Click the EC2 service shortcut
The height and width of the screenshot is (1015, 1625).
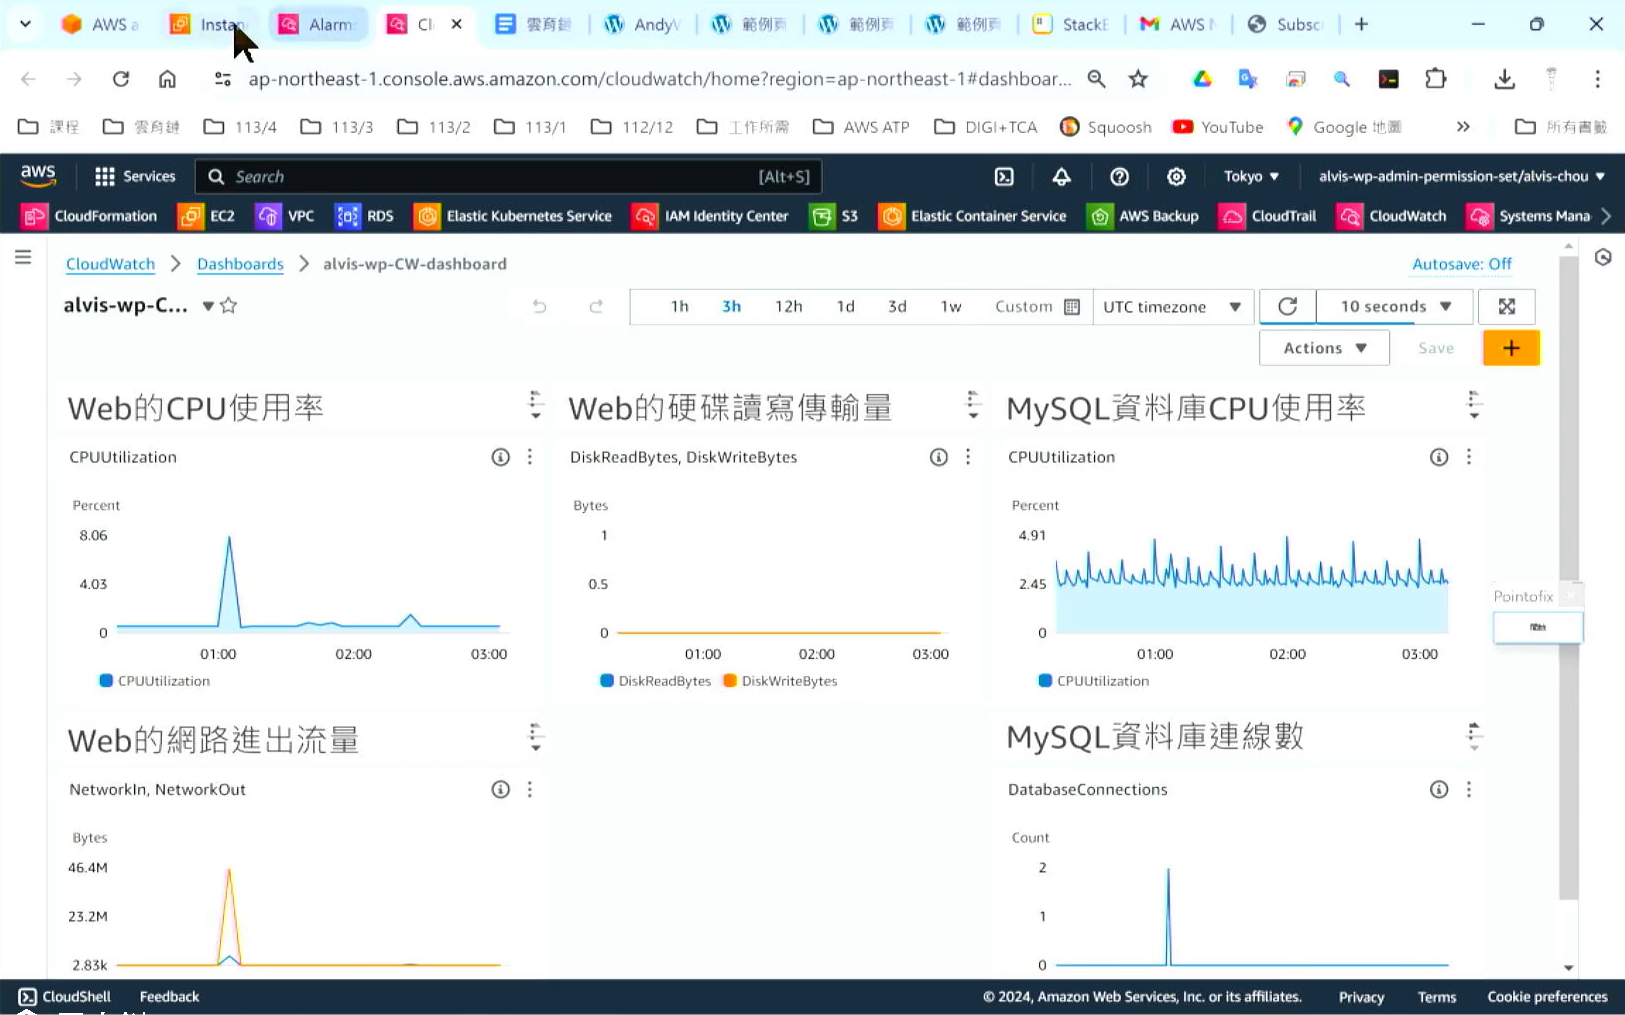coord(207,216)
